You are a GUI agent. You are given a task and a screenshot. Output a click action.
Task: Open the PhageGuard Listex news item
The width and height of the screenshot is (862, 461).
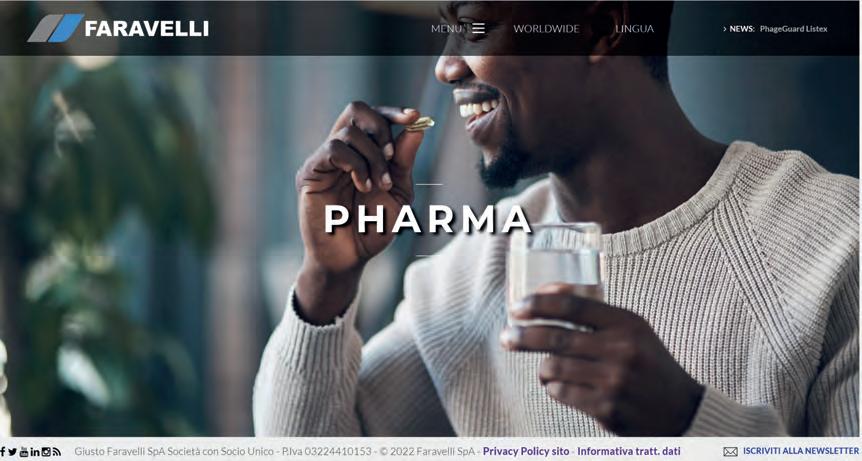(793, 29)
